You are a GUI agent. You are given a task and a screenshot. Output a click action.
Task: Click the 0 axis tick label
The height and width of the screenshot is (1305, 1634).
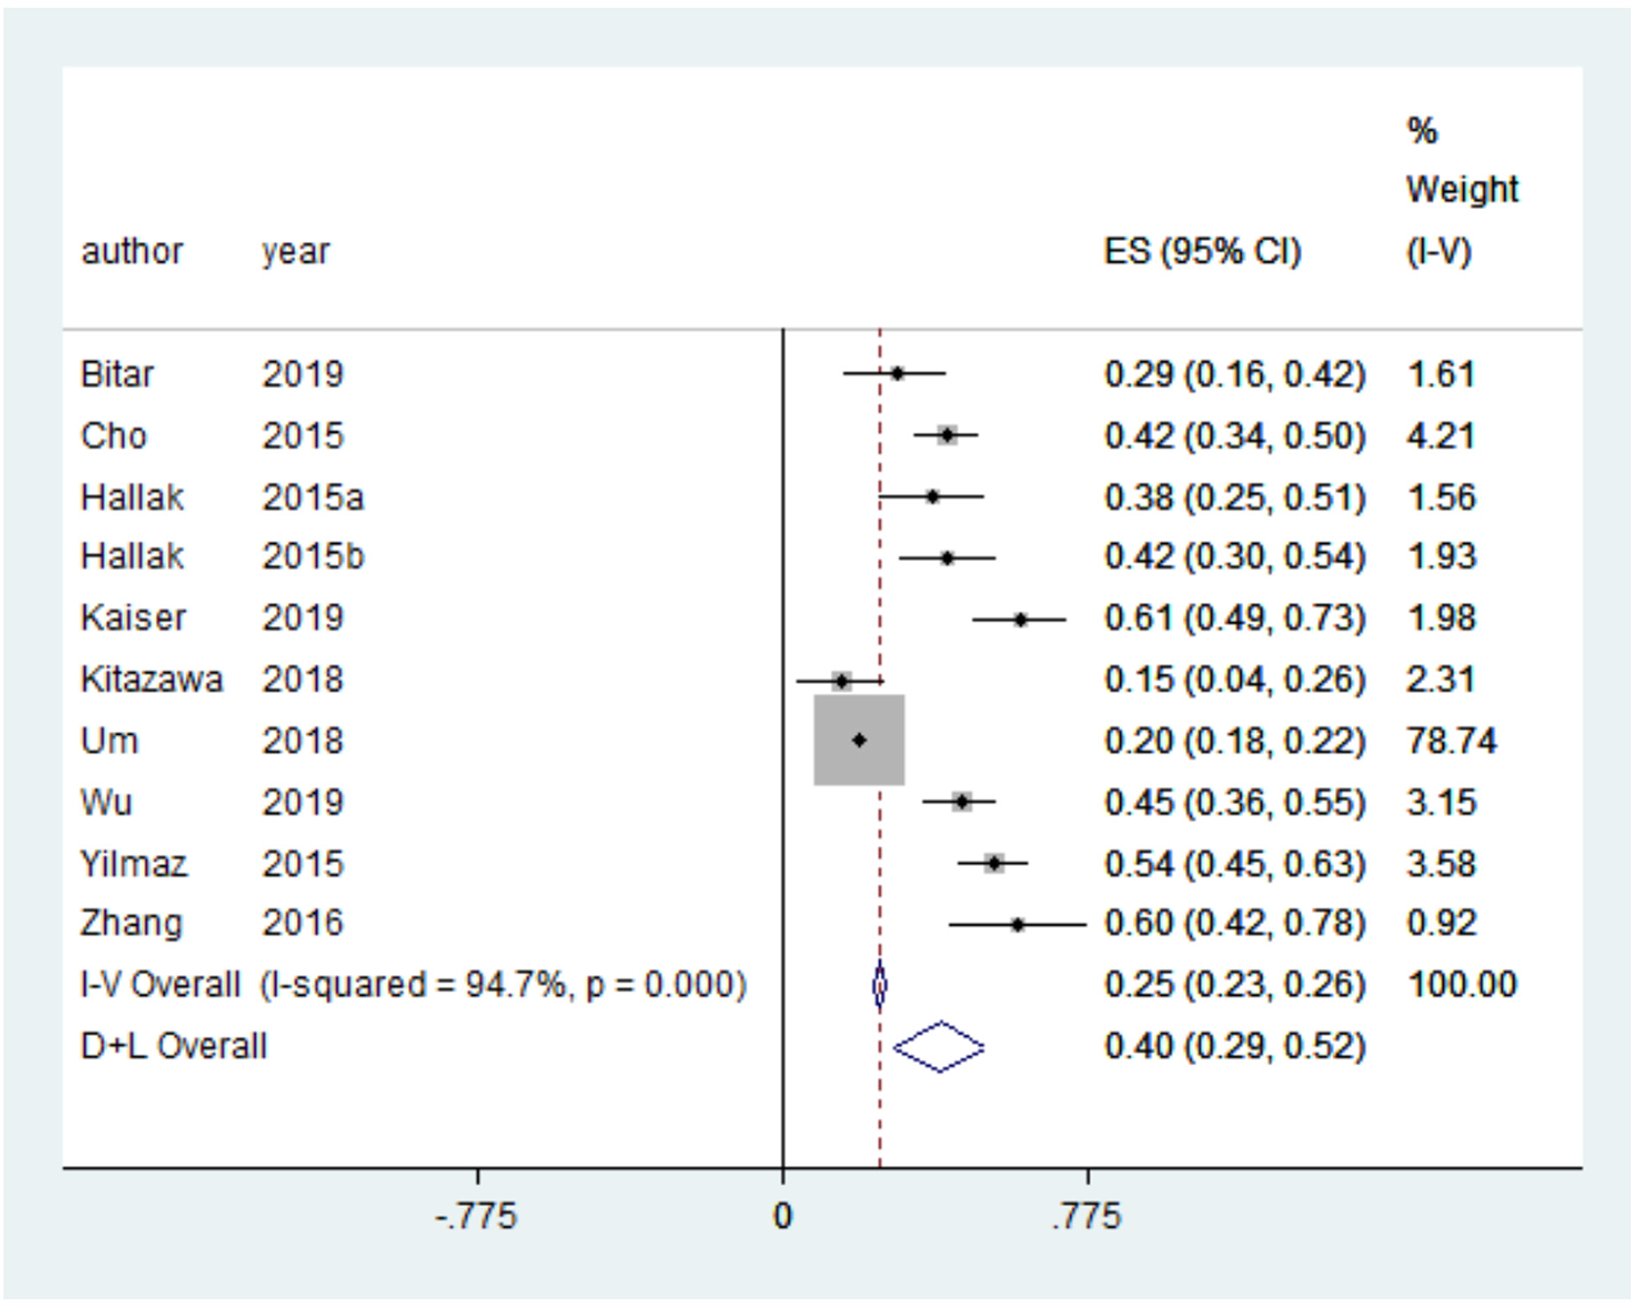tap(782, 1217)
